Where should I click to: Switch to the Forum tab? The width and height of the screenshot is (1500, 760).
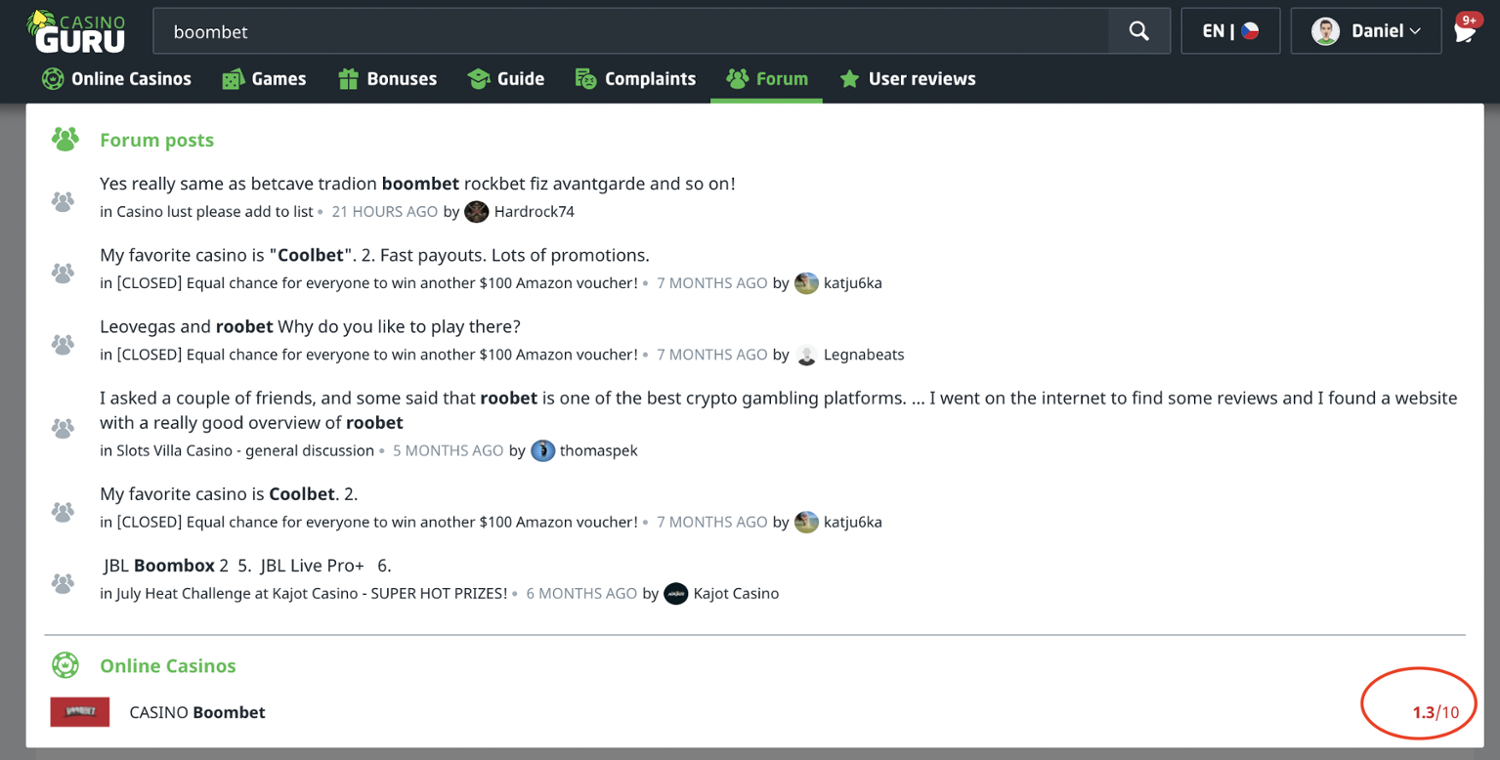767,79
